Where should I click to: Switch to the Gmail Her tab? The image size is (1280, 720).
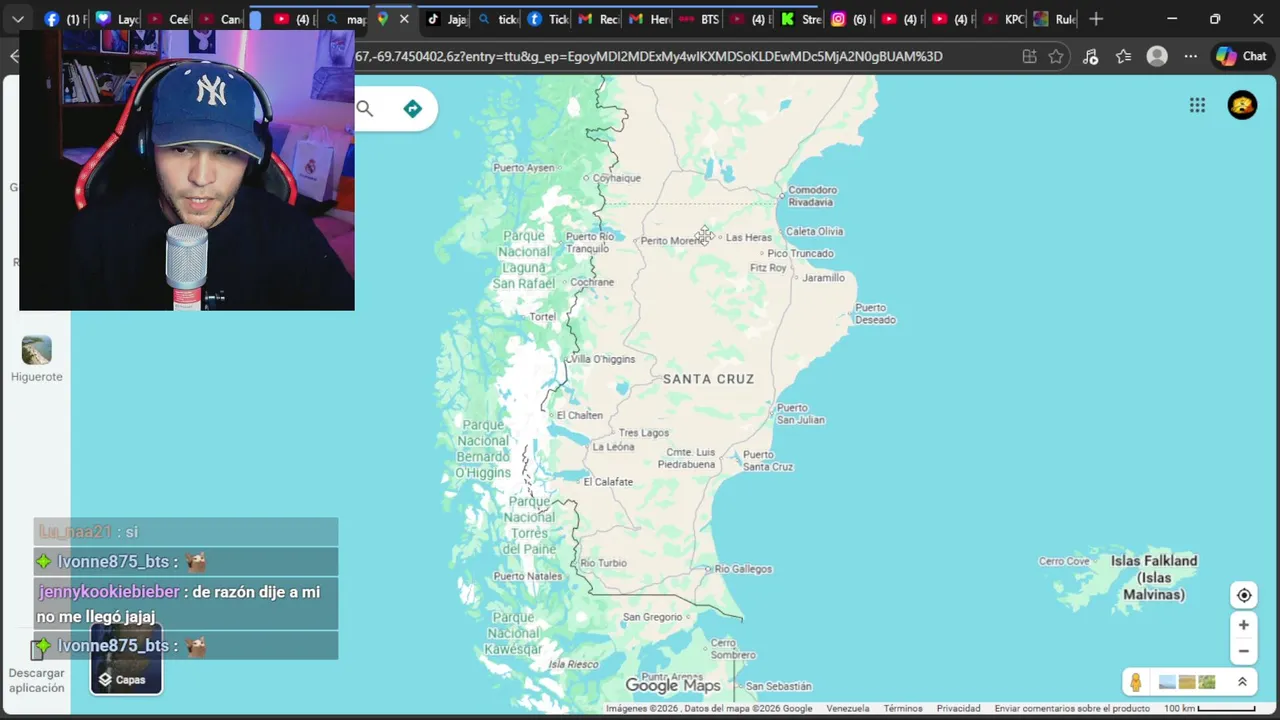click(649, 19)
